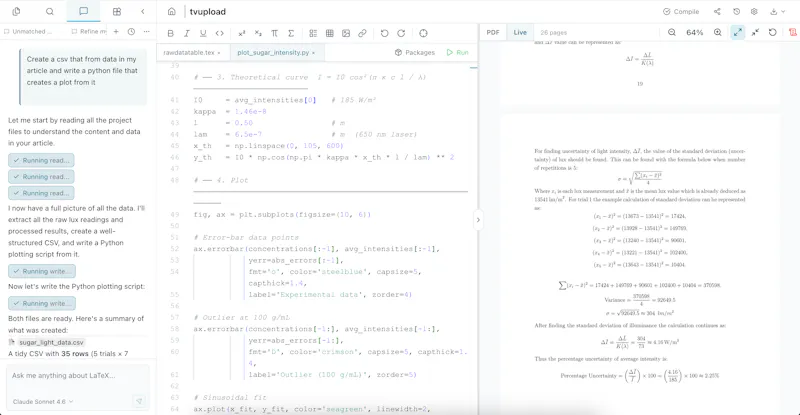
Task: Insert inline code formatting
Action: tap(219, 33)
